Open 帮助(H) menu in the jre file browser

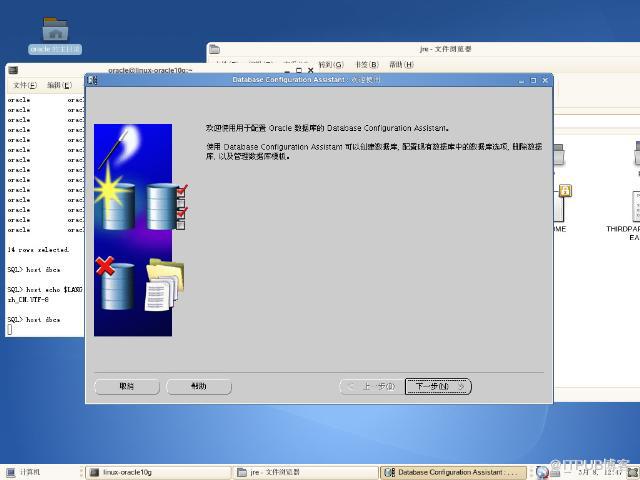(401, 64)
